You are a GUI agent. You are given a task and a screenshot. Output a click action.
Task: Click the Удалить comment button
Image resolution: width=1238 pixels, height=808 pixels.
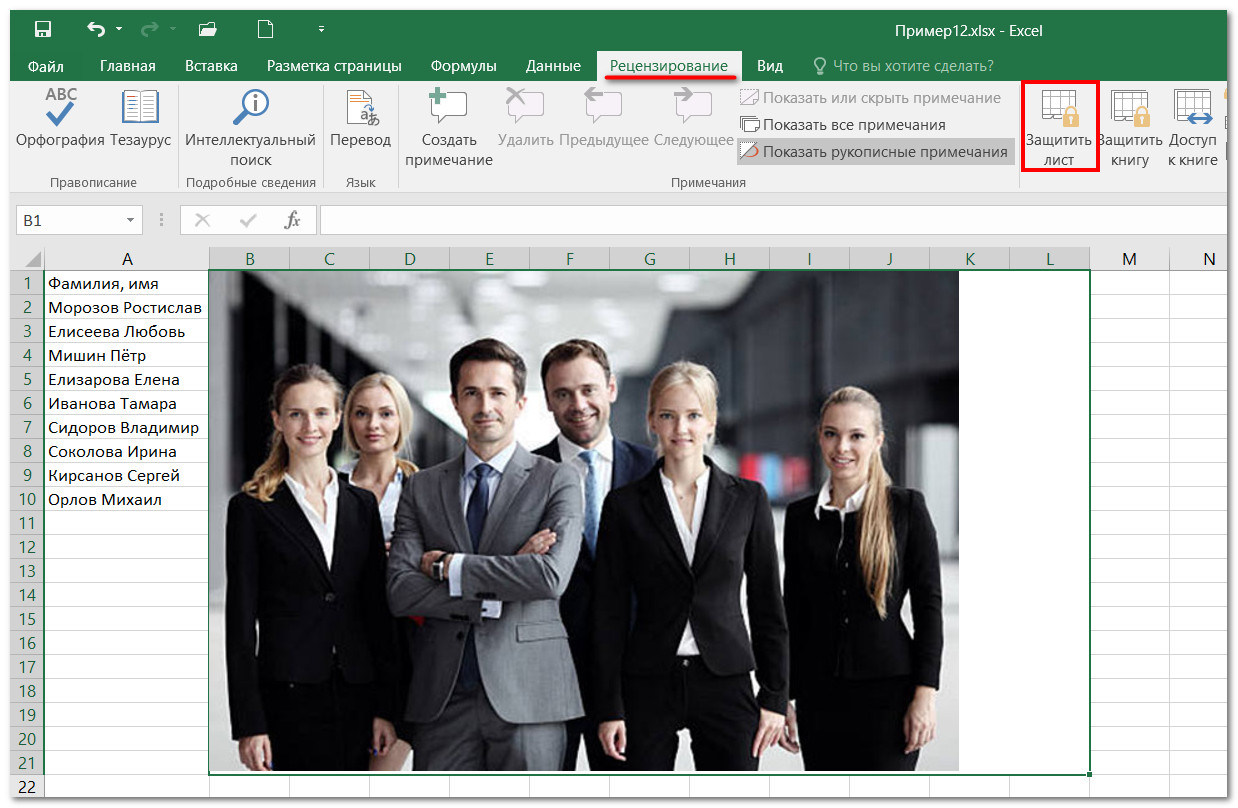[x=525, y=118]
